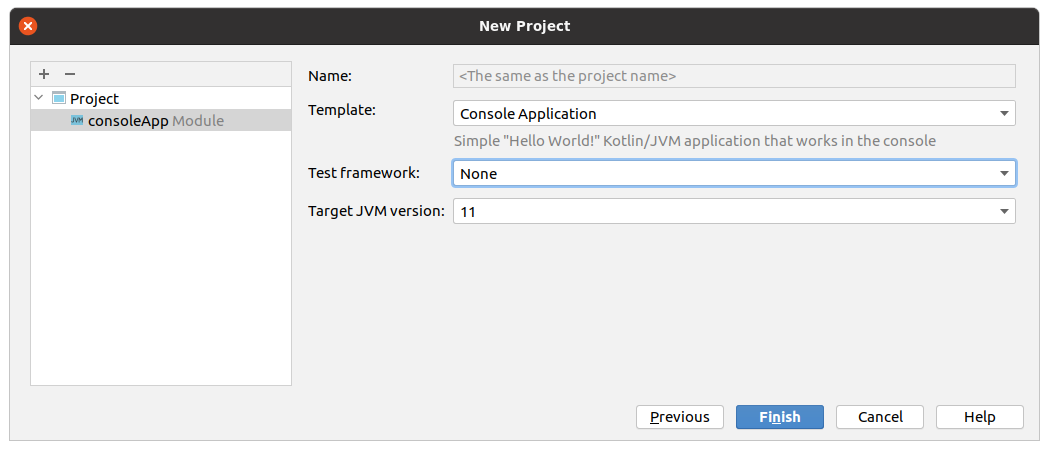Viewport: 1049px width, 450px height.
Task: Click the Hello World template description text
Action: [x=694, y=141]
